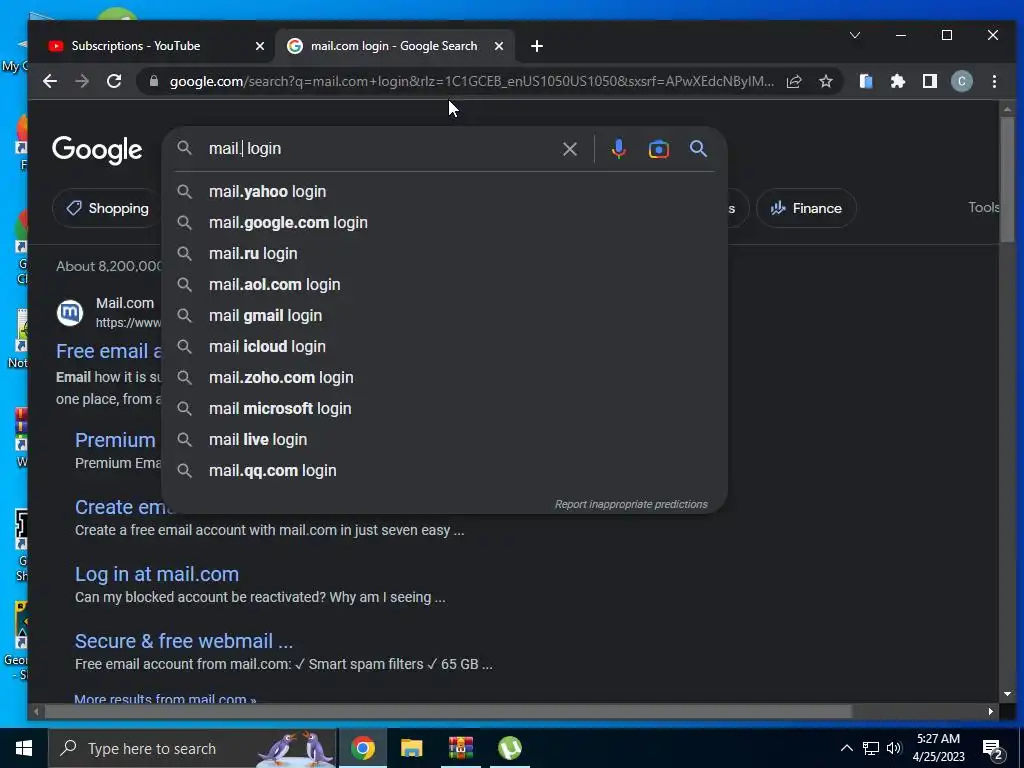This screenshot has width=1024, height=768.
Task: Click the horizontal scrollbar at window bottom
Action: 448,711
